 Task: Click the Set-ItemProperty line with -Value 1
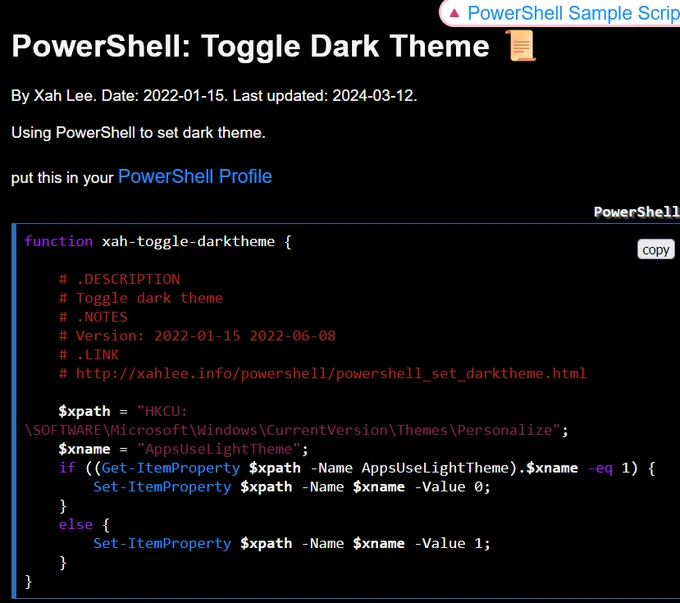point(292,543)
